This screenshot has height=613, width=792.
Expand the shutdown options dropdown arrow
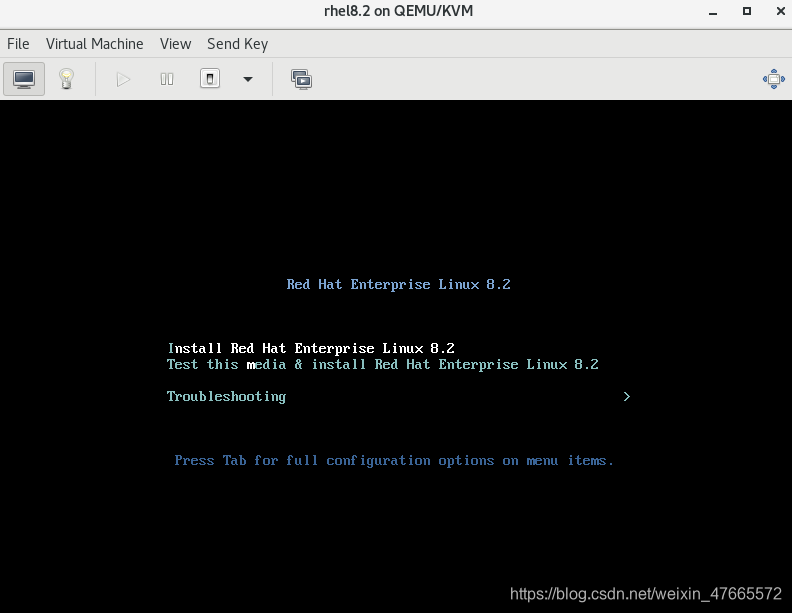click(248, 79)
